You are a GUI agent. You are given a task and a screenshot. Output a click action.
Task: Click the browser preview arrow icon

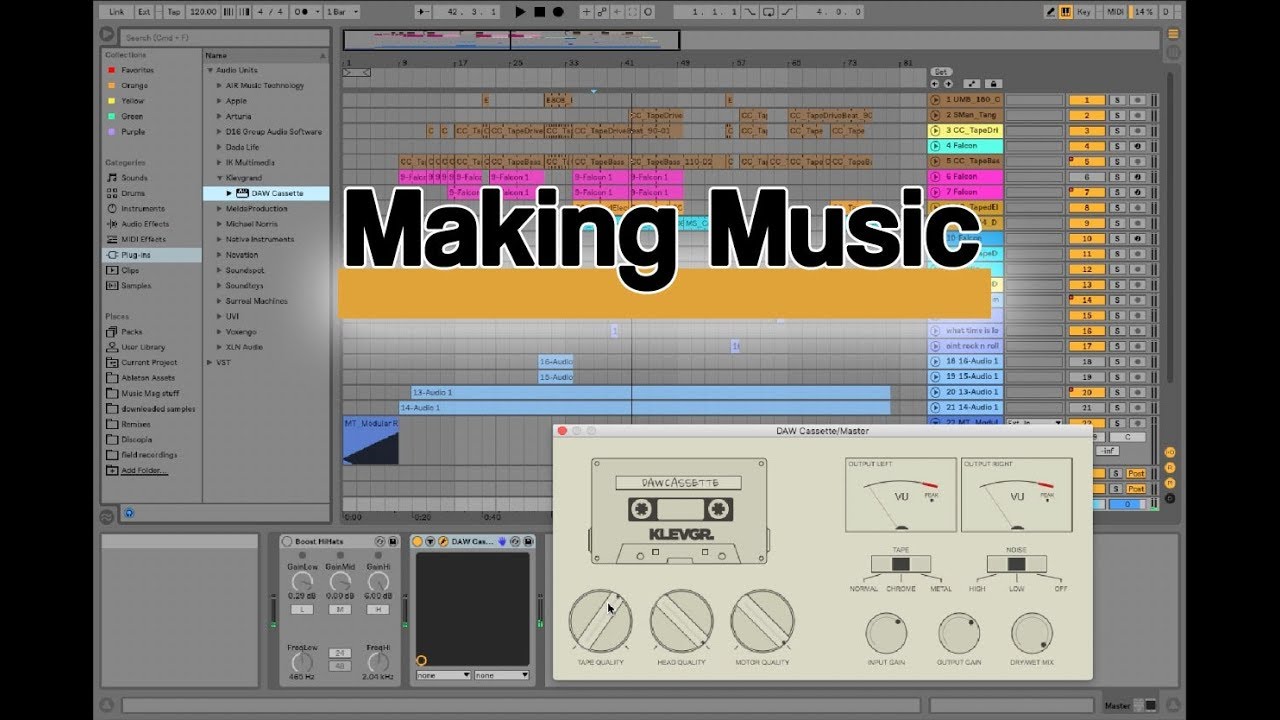[107, 34]
